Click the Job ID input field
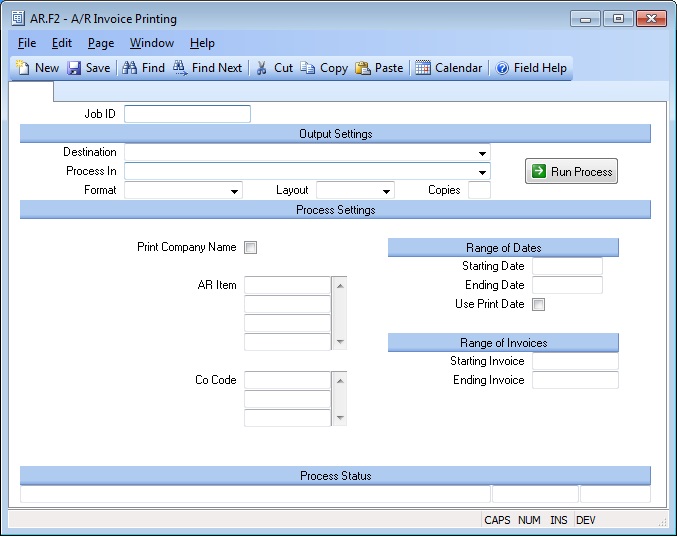 click(187, 114)
